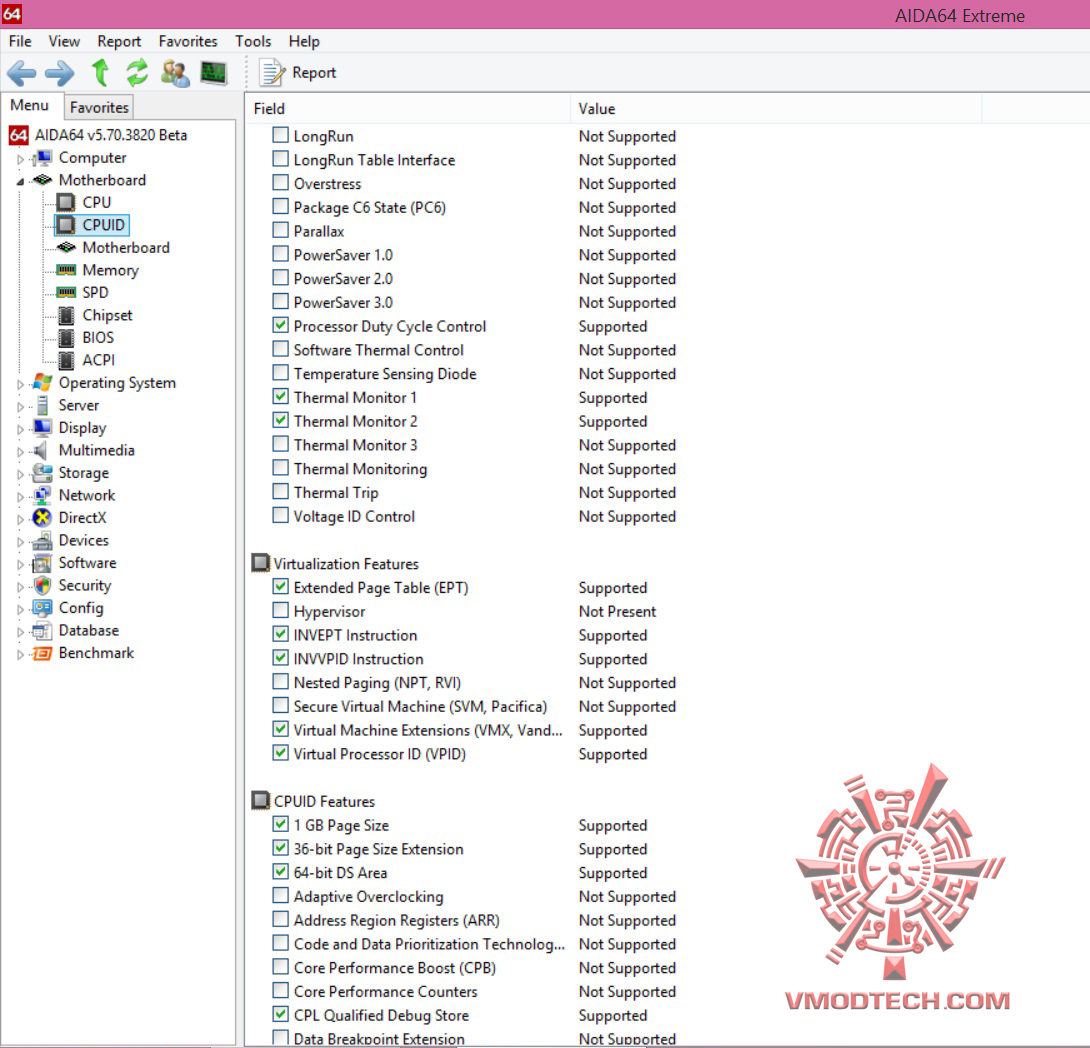Open the sensor monitor graph icon
This screenshot has width=1090, height=1048.
coord(213,72)
